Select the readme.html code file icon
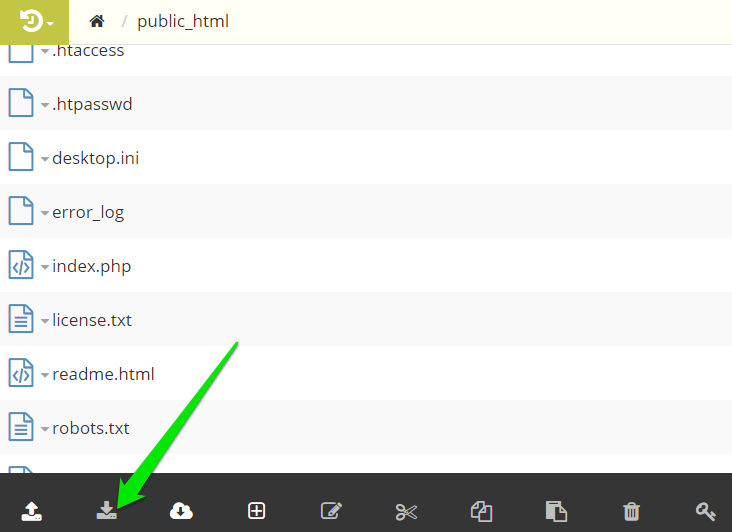732x532 pixels. [21, 373]
